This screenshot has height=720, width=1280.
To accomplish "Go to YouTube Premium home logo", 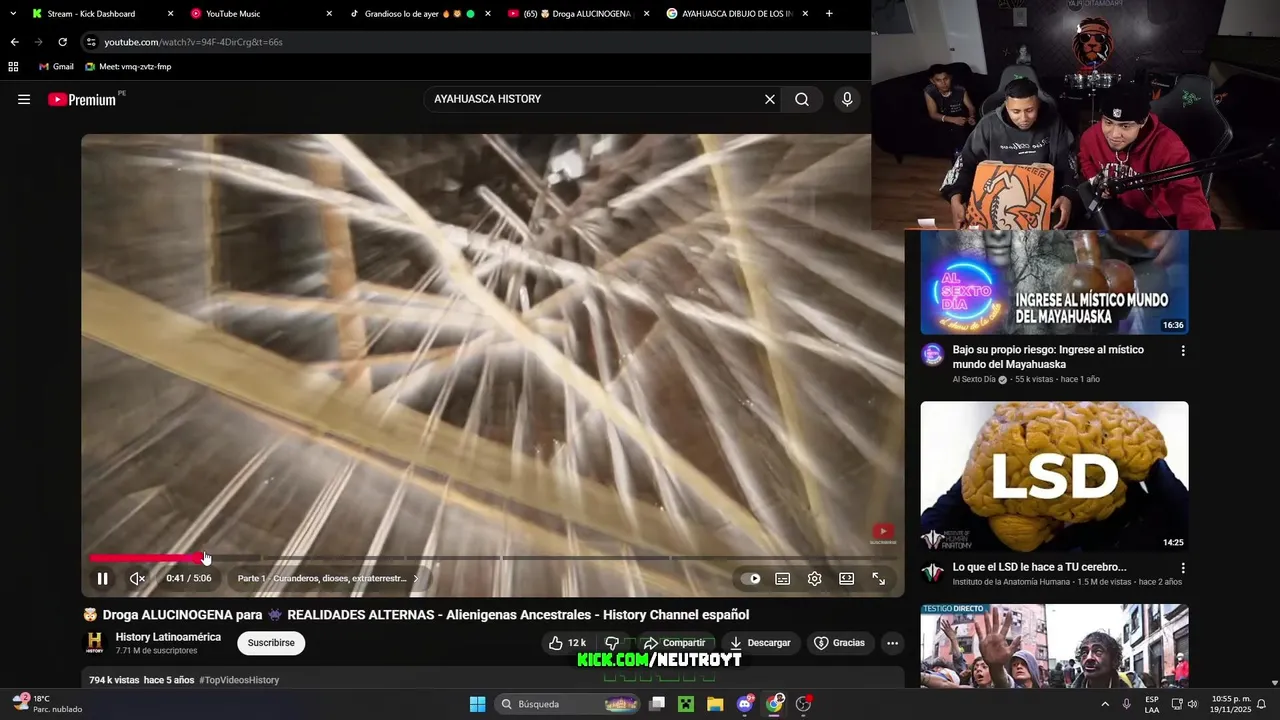I will [82, 99].
